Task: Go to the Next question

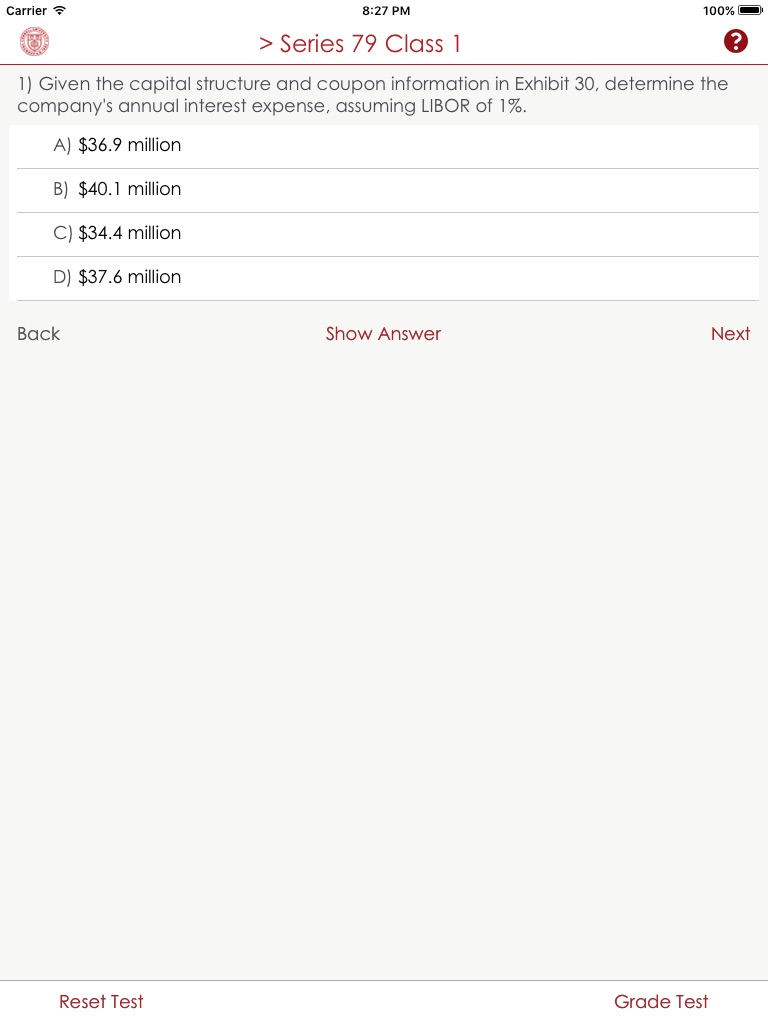Action: (x=730, y=334)
